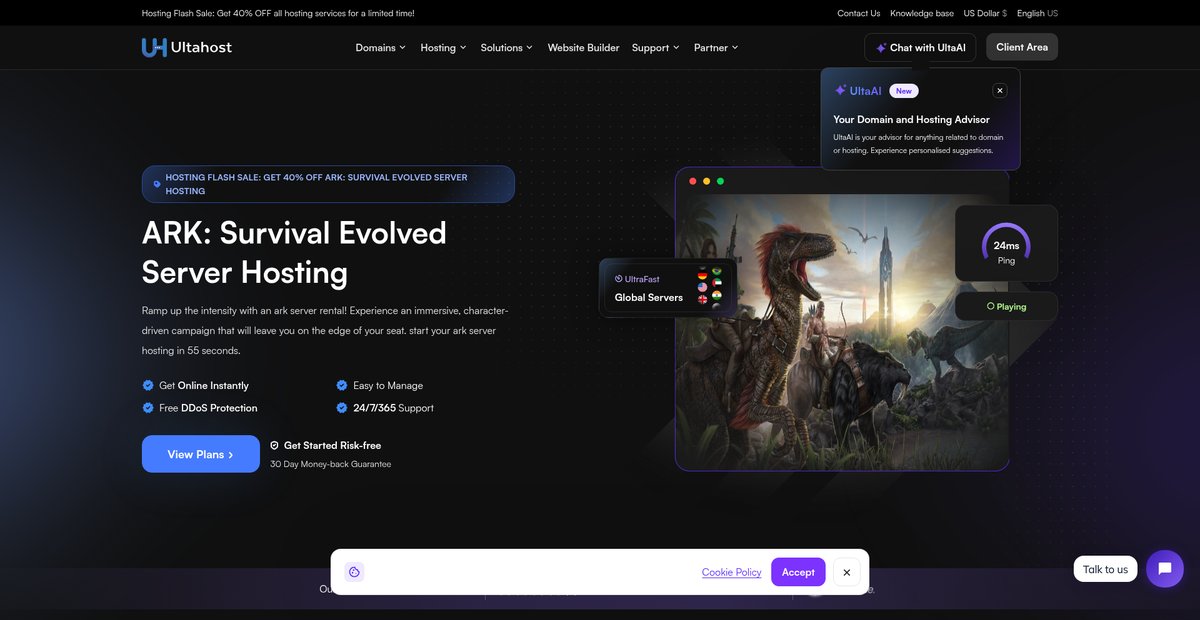Click the UK flag in Global Servers

click(703, 300)
